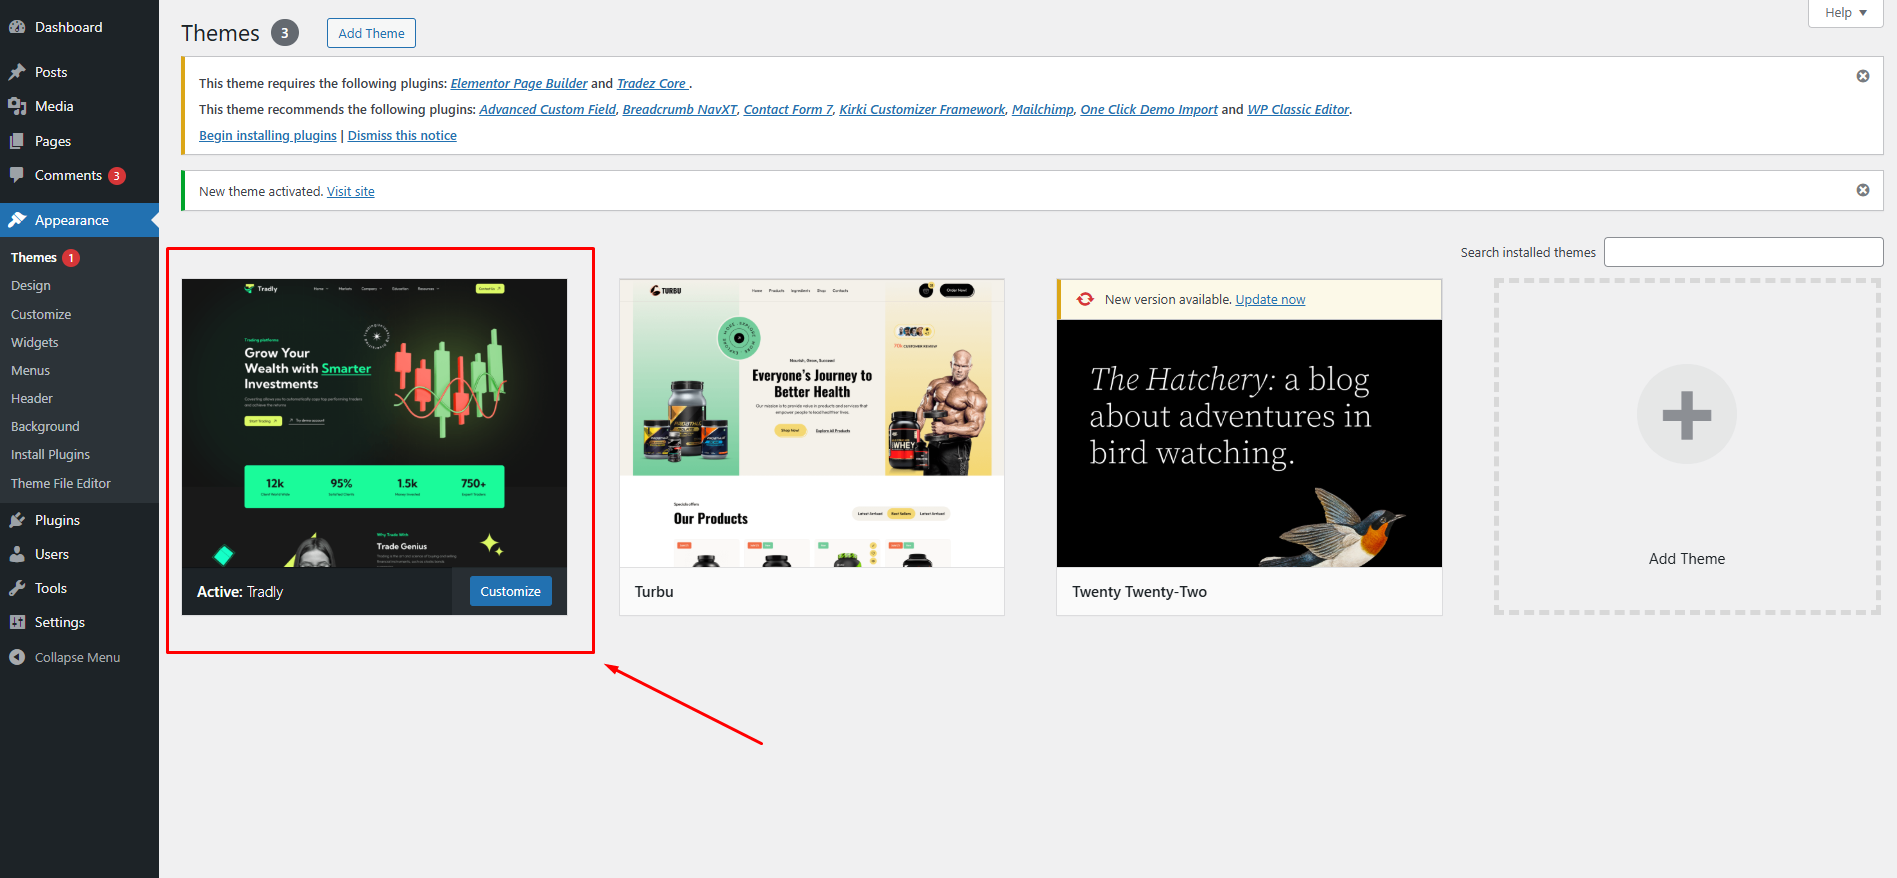Image resolution: width=1897 pixels, height=878 pixels.
Task: Click the Twenty Twenty-Two theme name
Action: pos(1139,592)
